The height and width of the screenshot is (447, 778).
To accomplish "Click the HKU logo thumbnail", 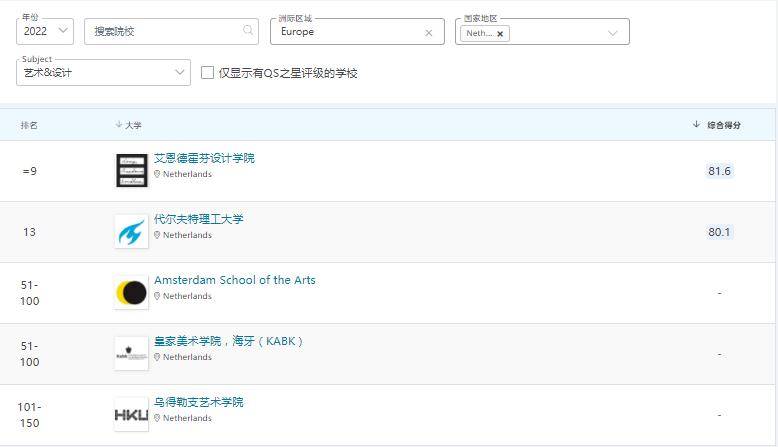I will (x=131, y=415).
